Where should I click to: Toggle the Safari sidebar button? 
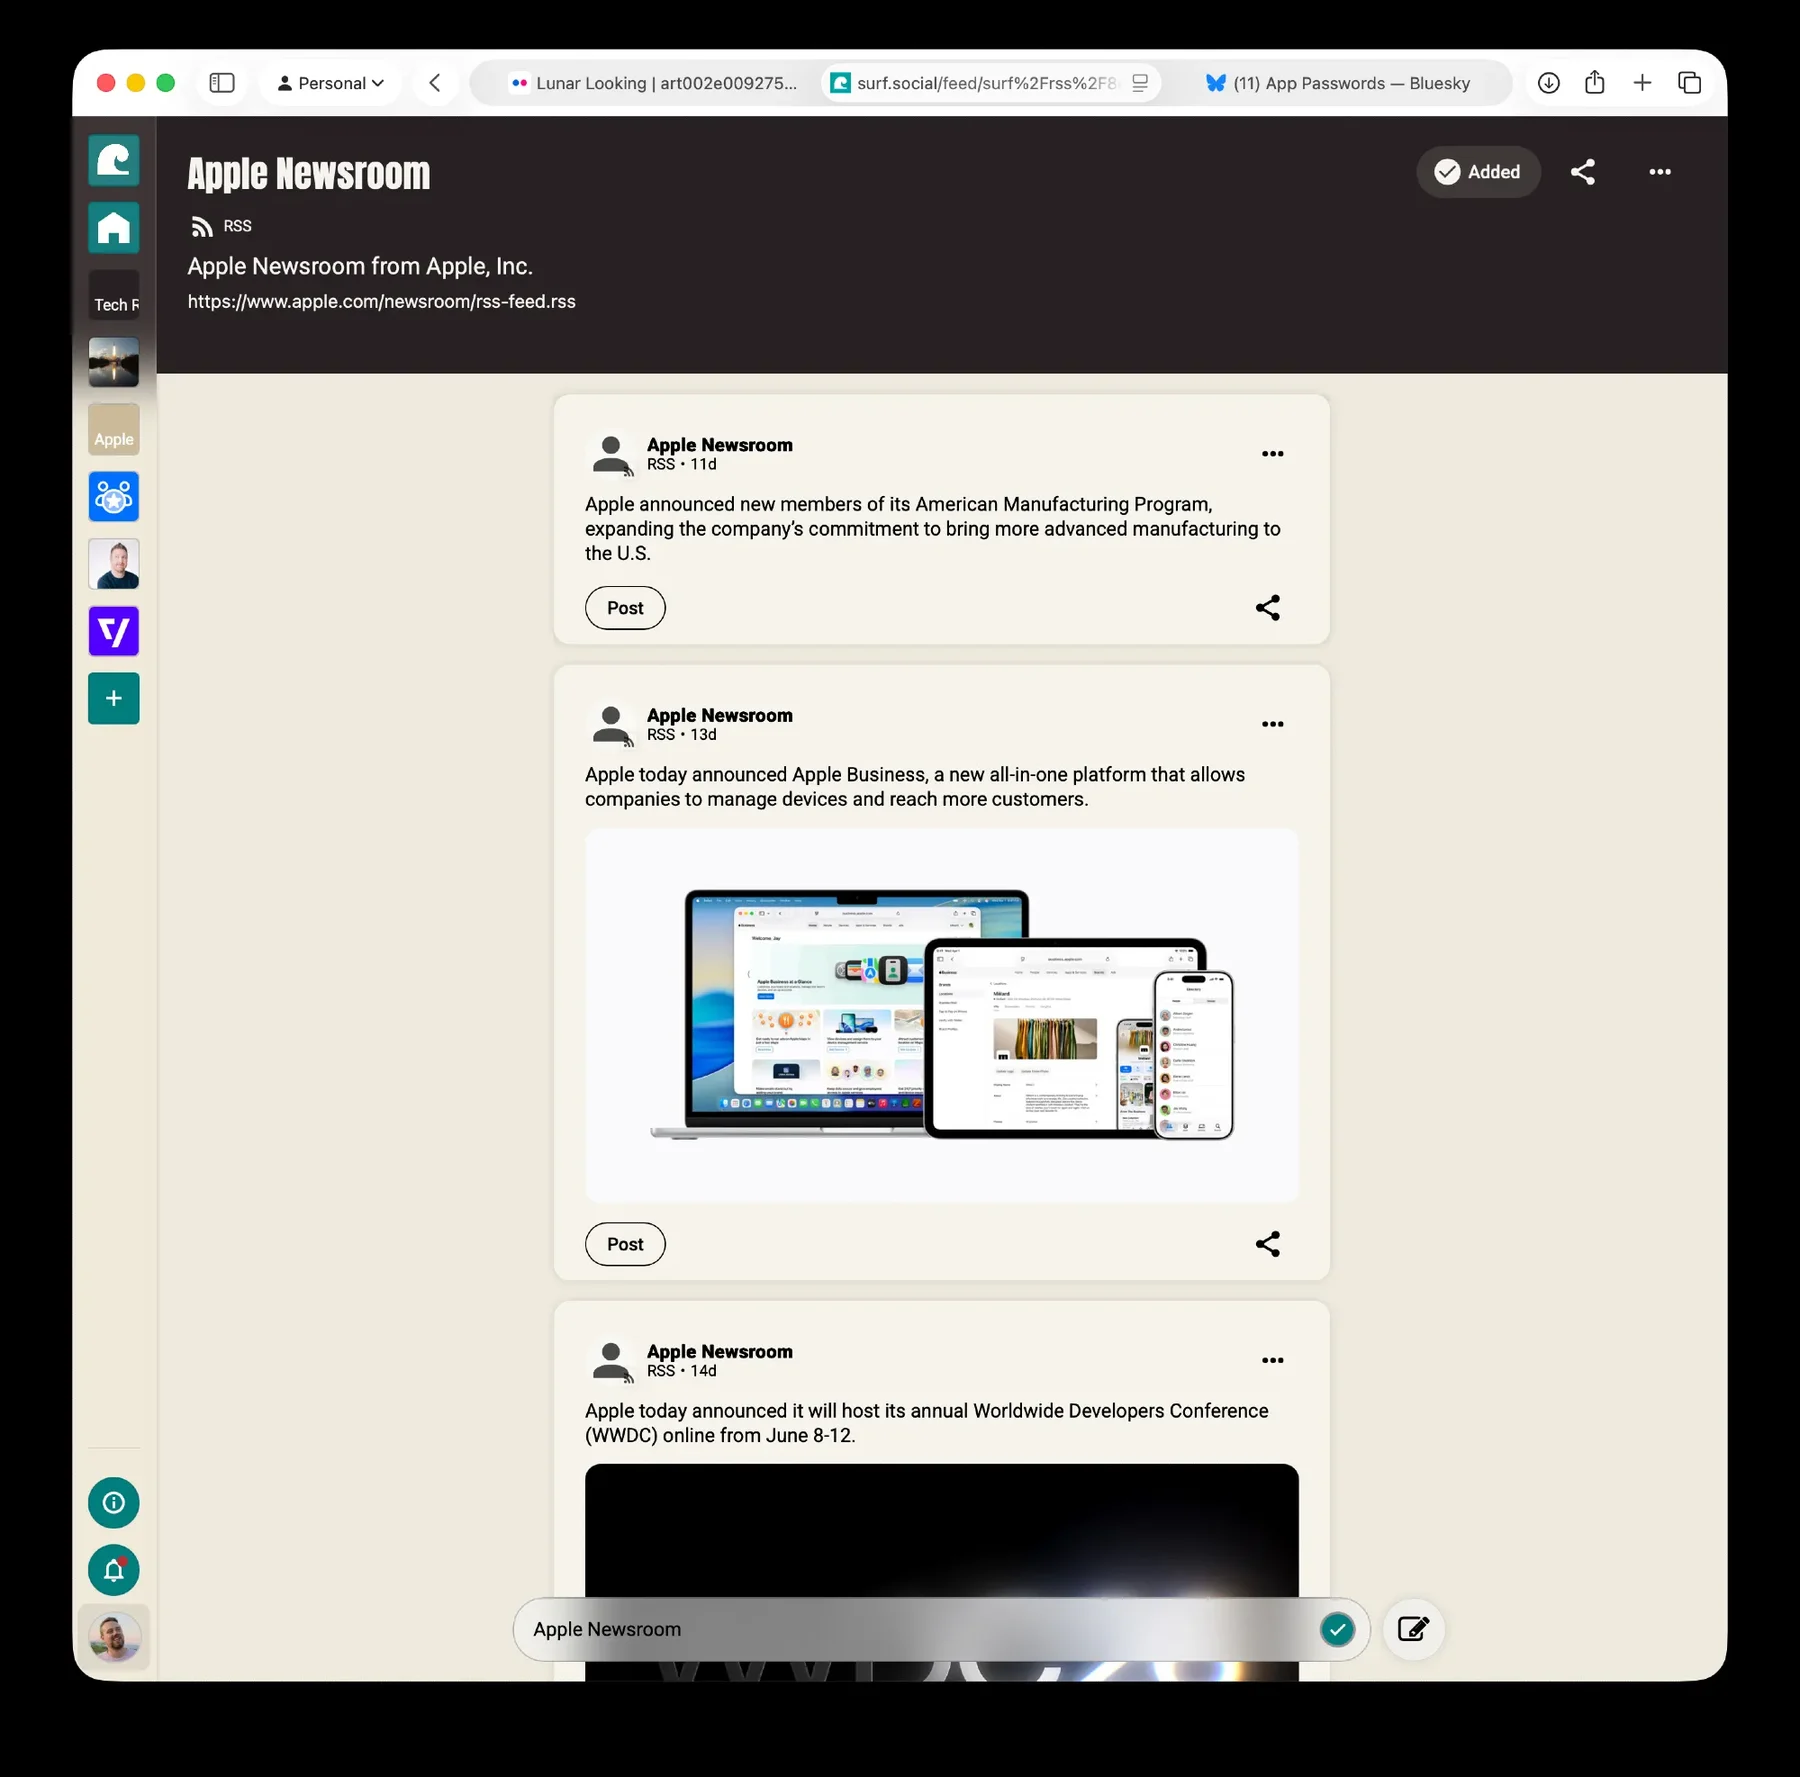pos(222,83)
